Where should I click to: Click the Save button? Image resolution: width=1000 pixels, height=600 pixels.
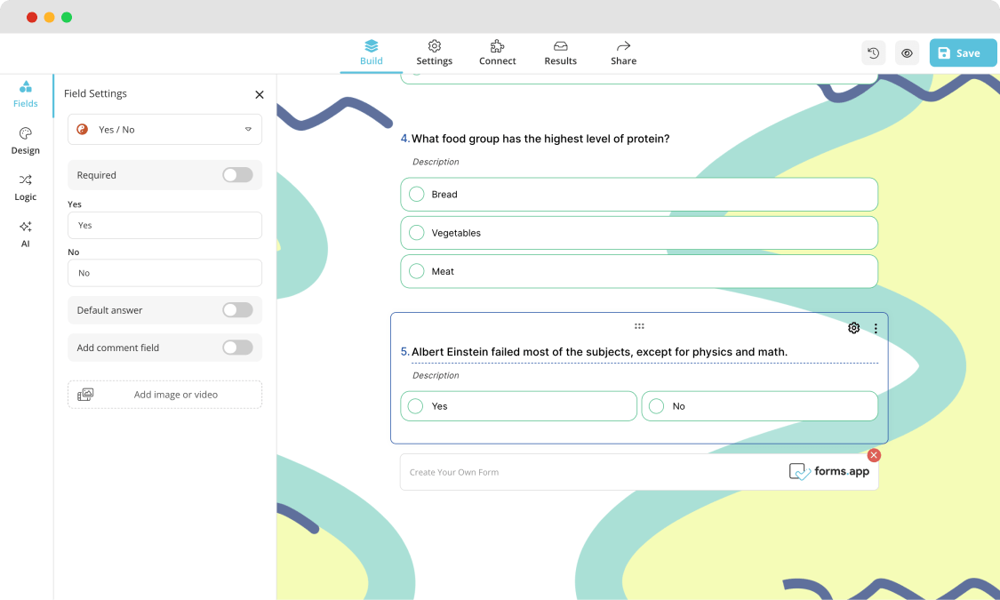coord(962,53)
